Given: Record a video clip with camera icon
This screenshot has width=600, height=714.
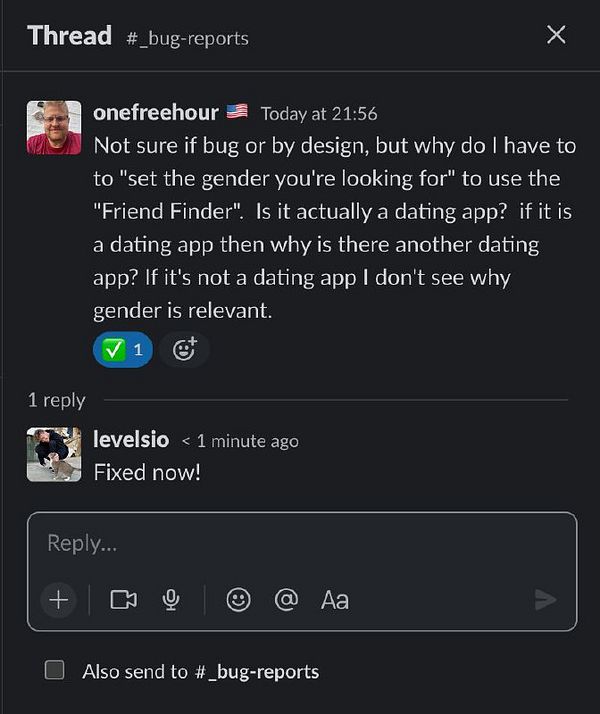Looking at the screenshot, I should [123, 599].
